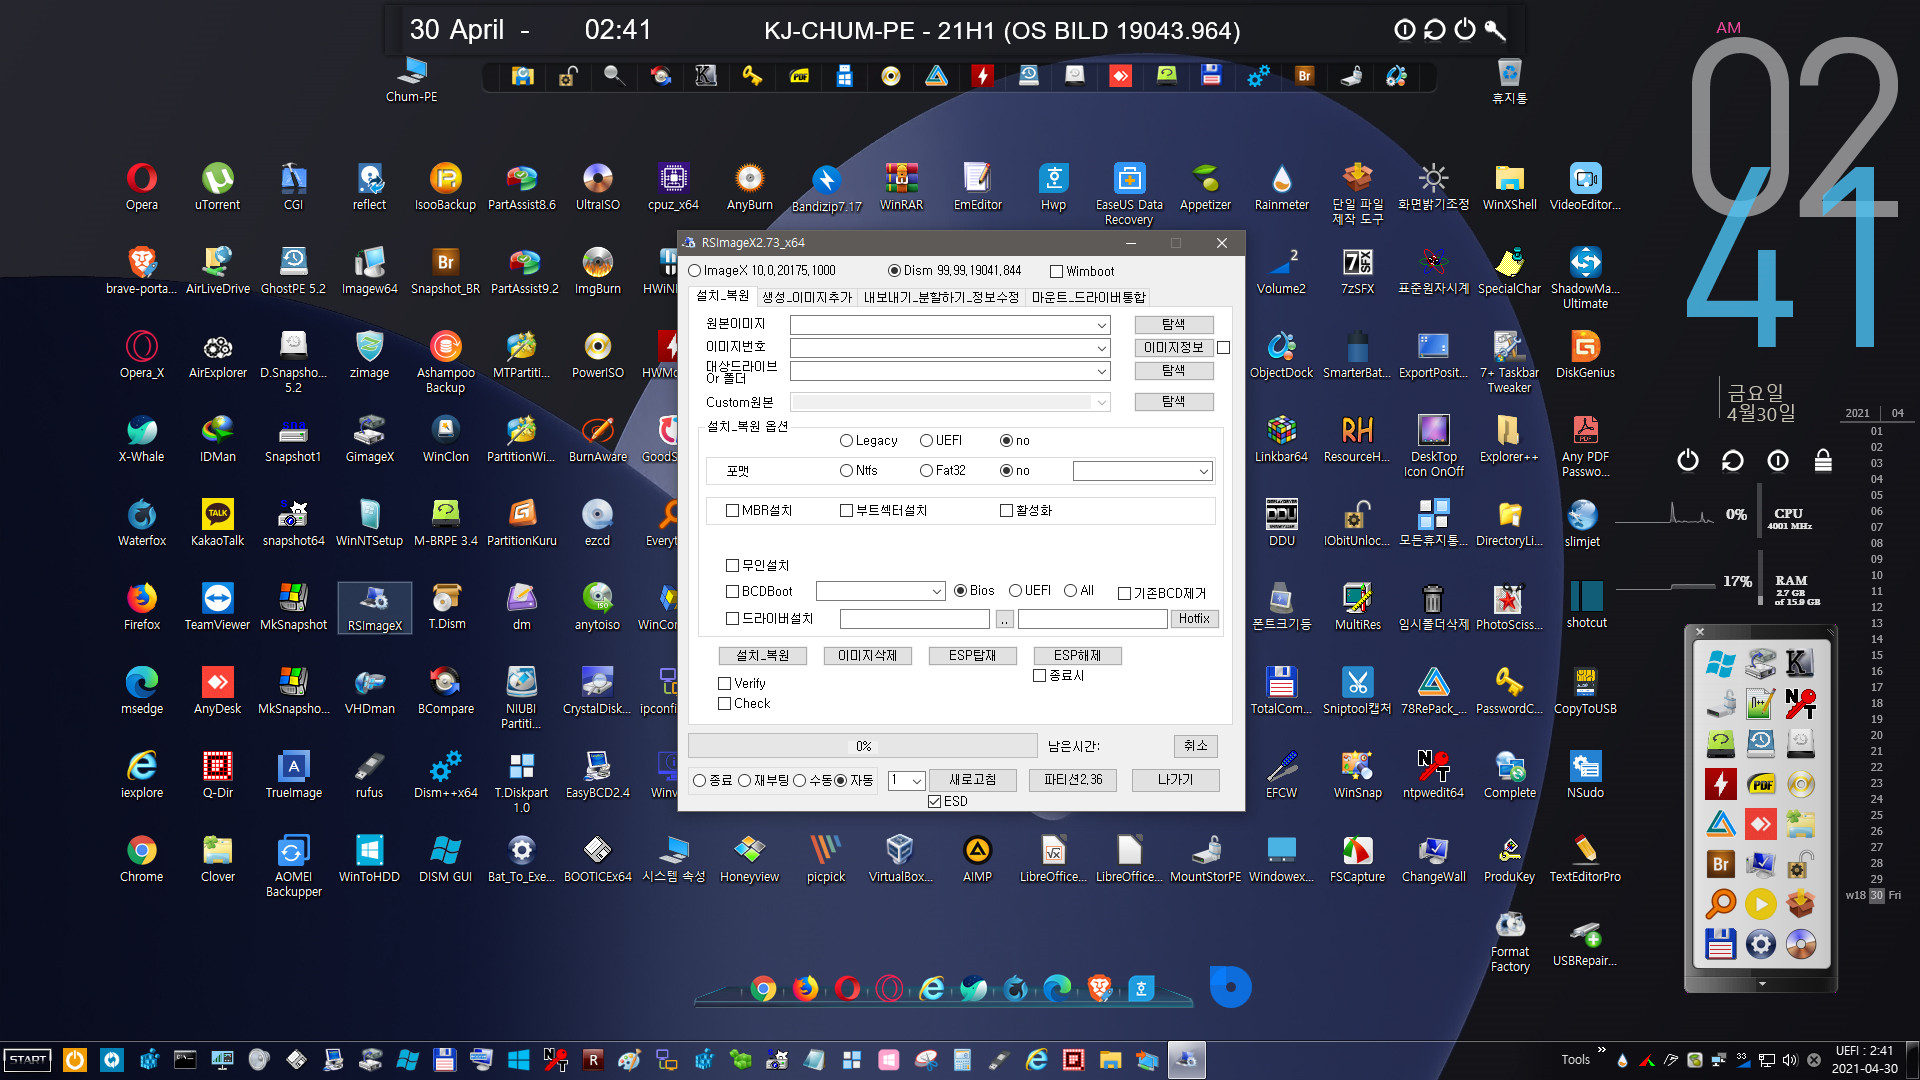Click the 파티션2.36 button
The width and height of the screenshot is (1920, 1080).
tap(1073, 780)
